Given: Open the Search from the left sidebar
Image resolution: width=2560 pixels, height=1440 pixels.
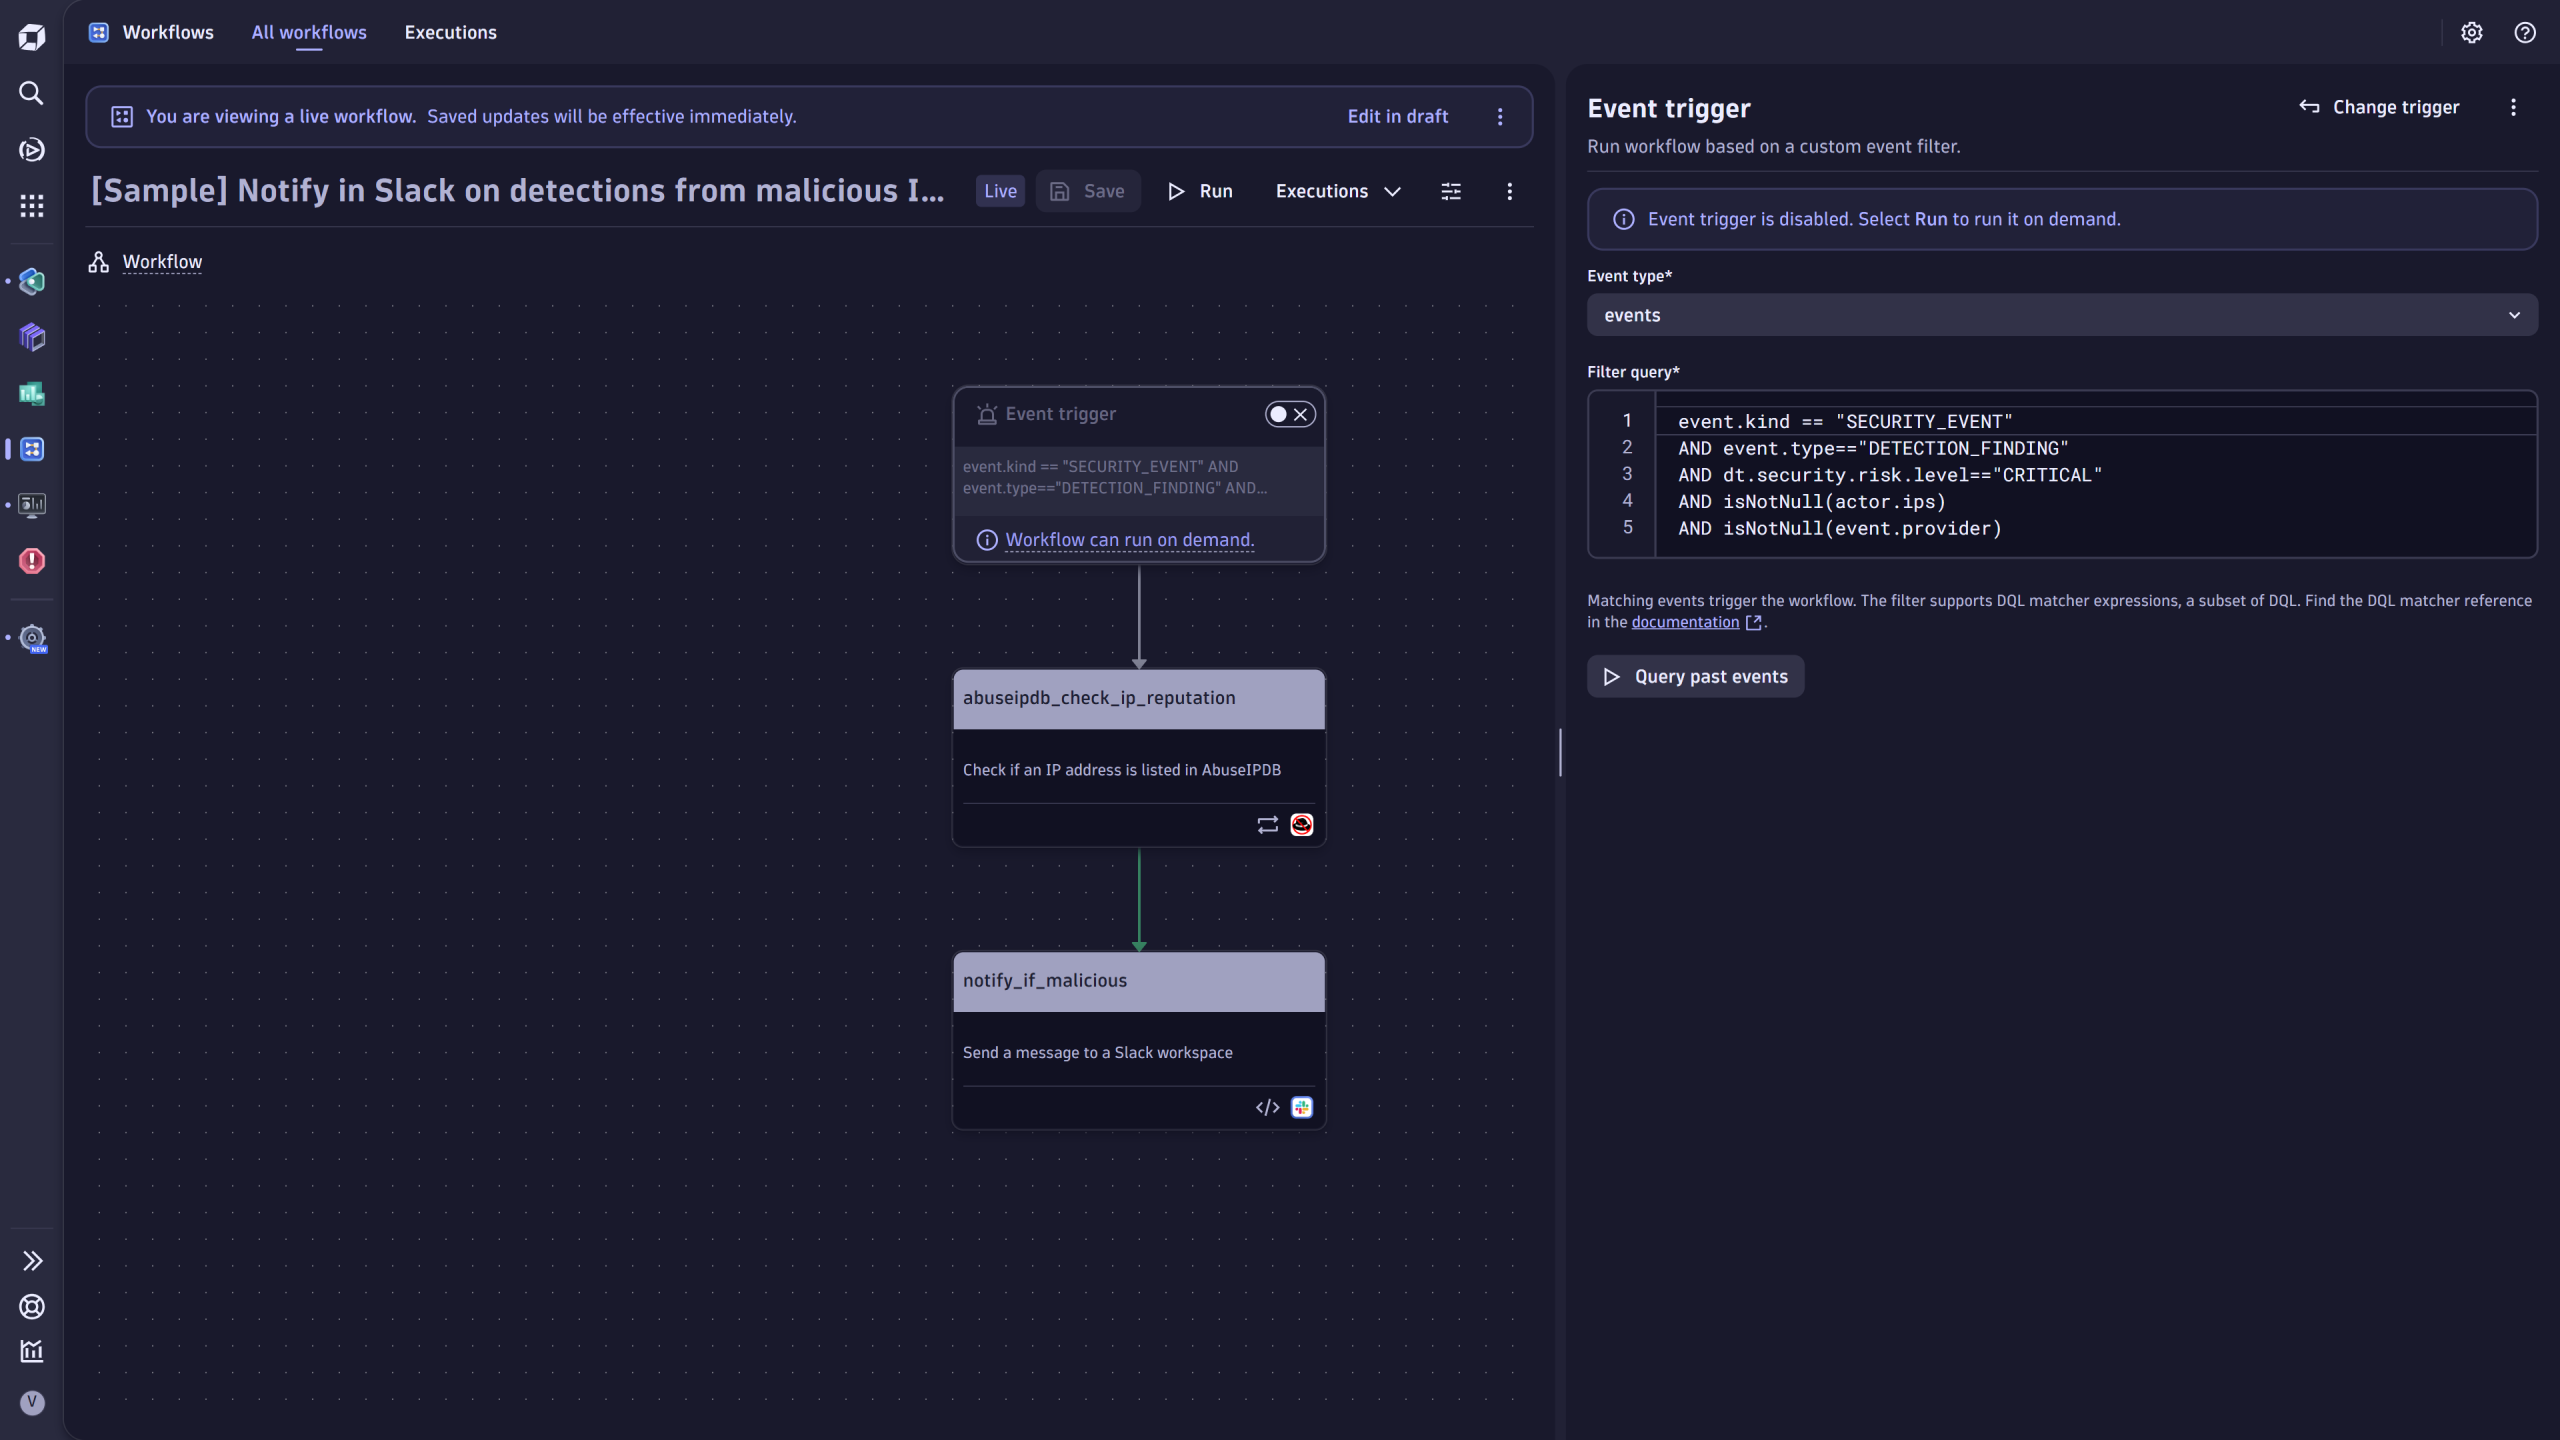Looking at the screenshot, I should (31, 93).
